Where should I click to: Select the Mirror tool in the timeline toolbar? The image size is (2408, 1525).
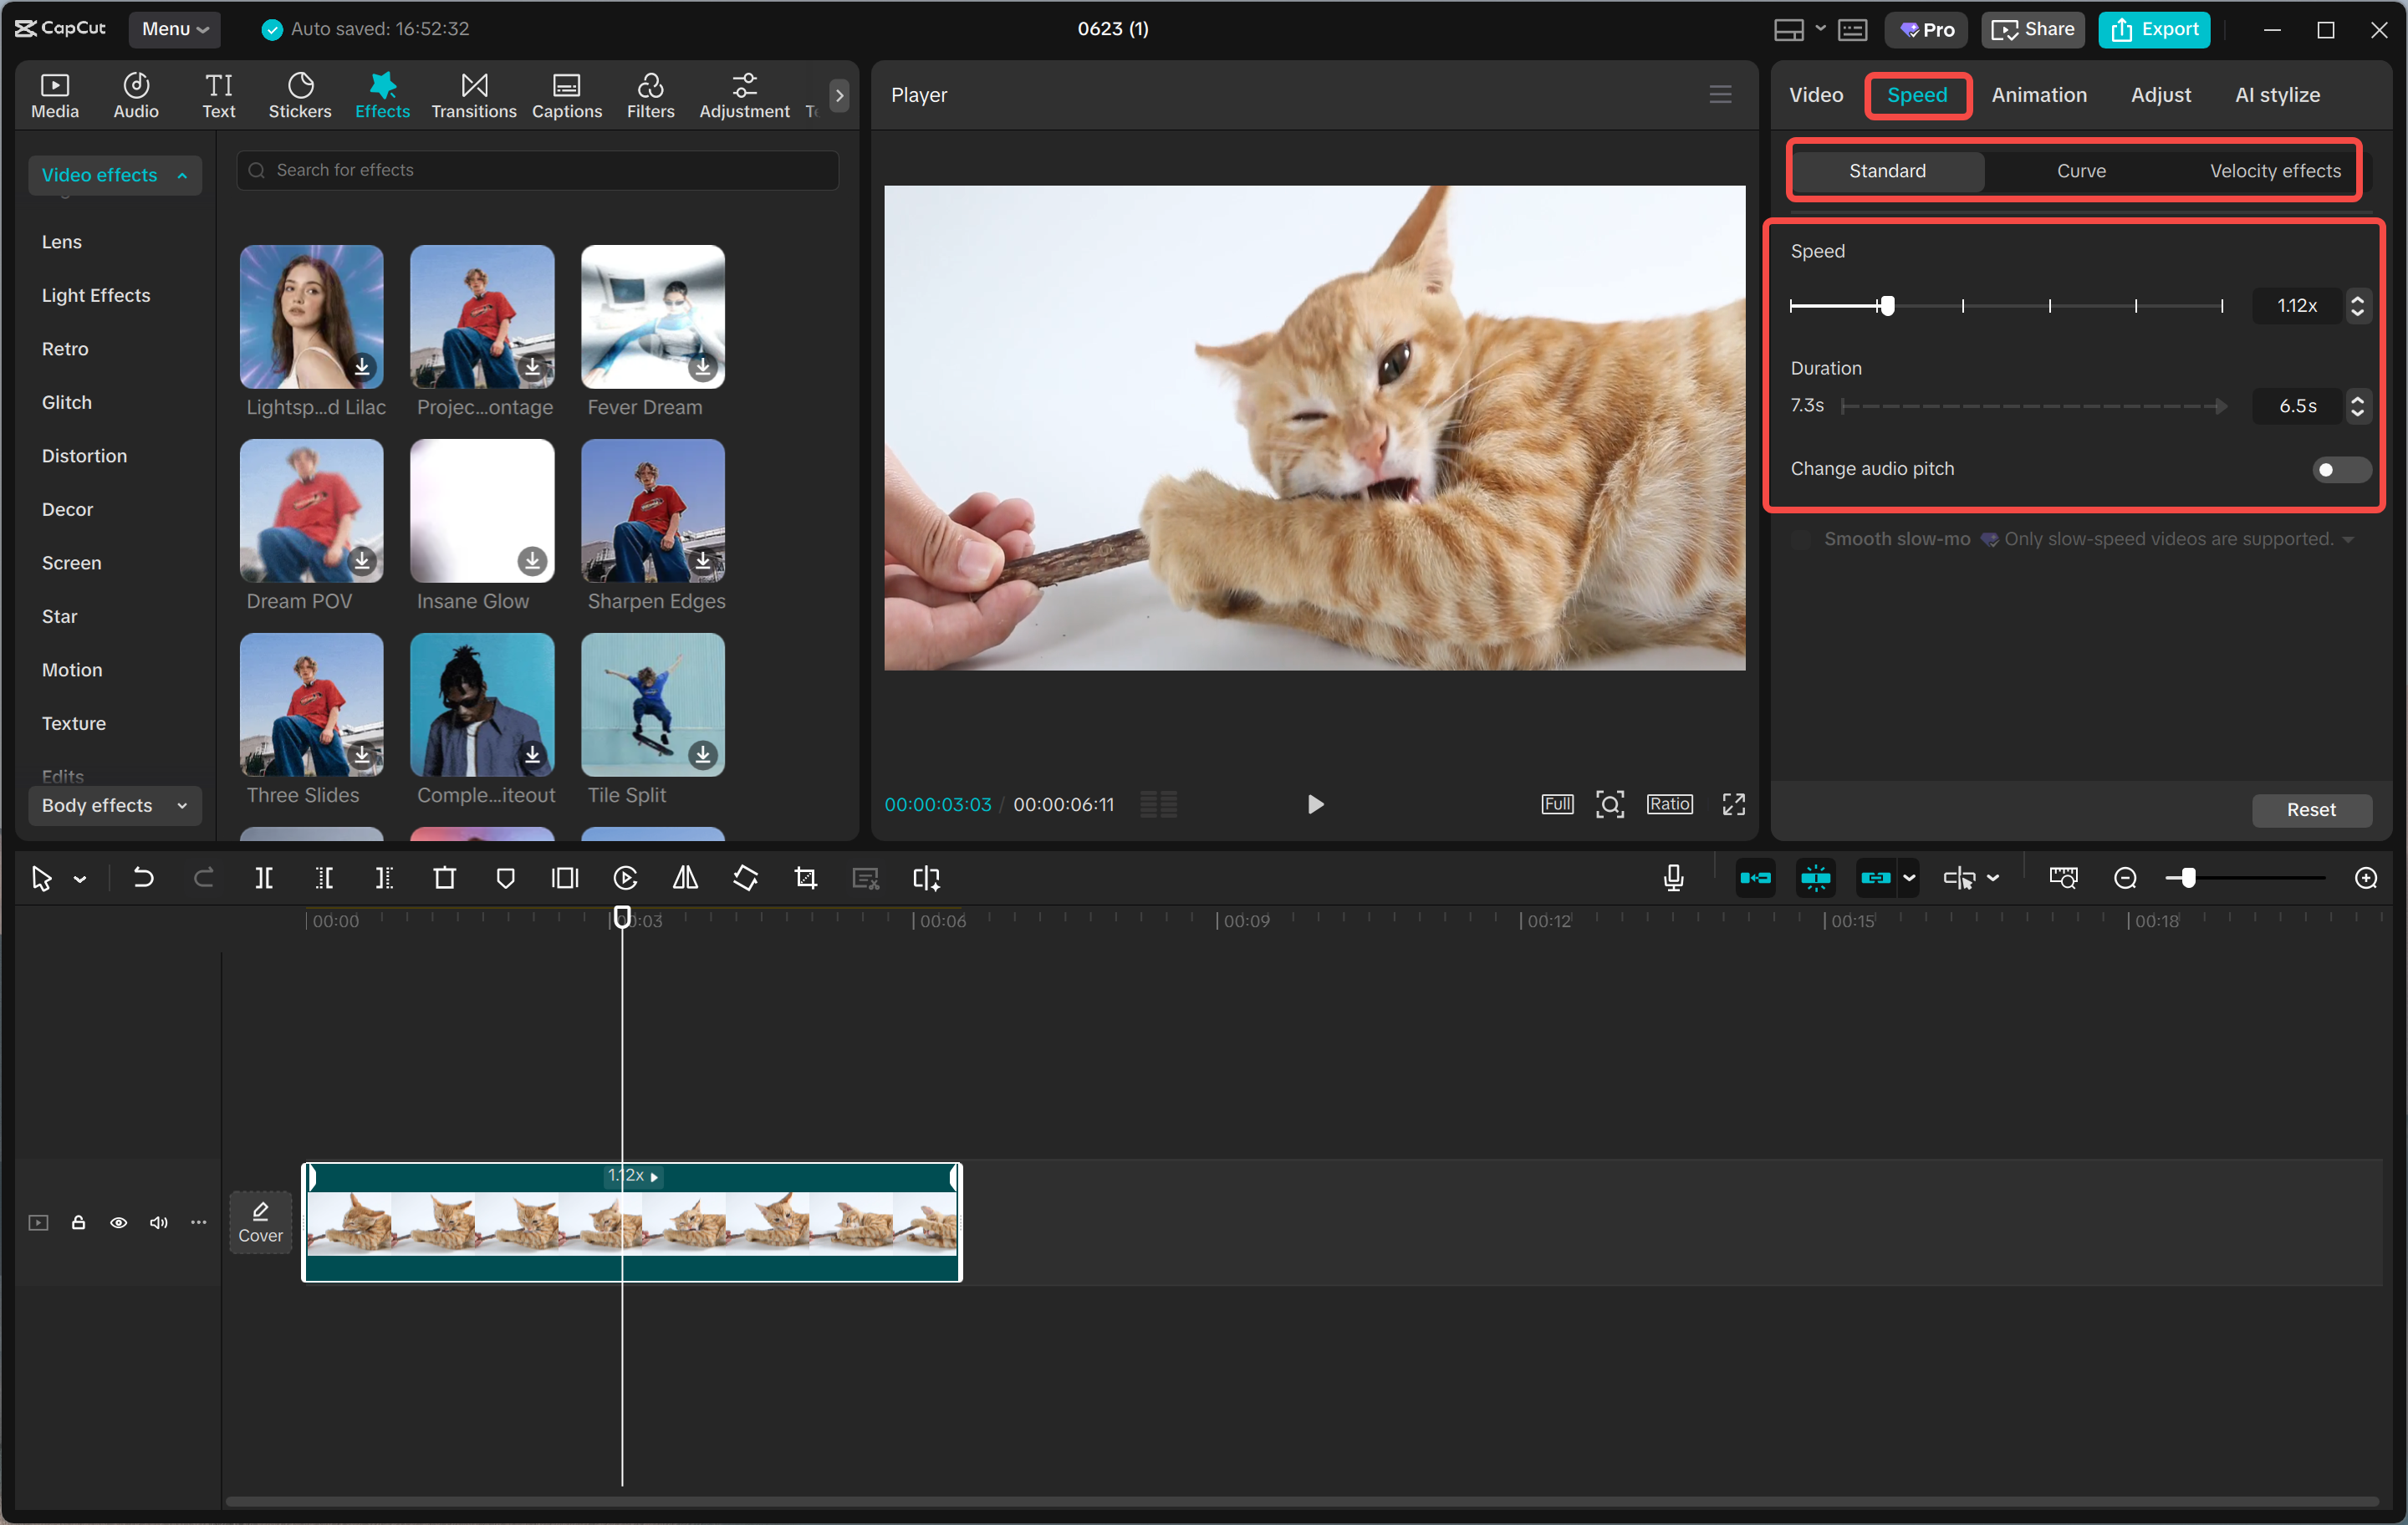[x=686, y=878]
